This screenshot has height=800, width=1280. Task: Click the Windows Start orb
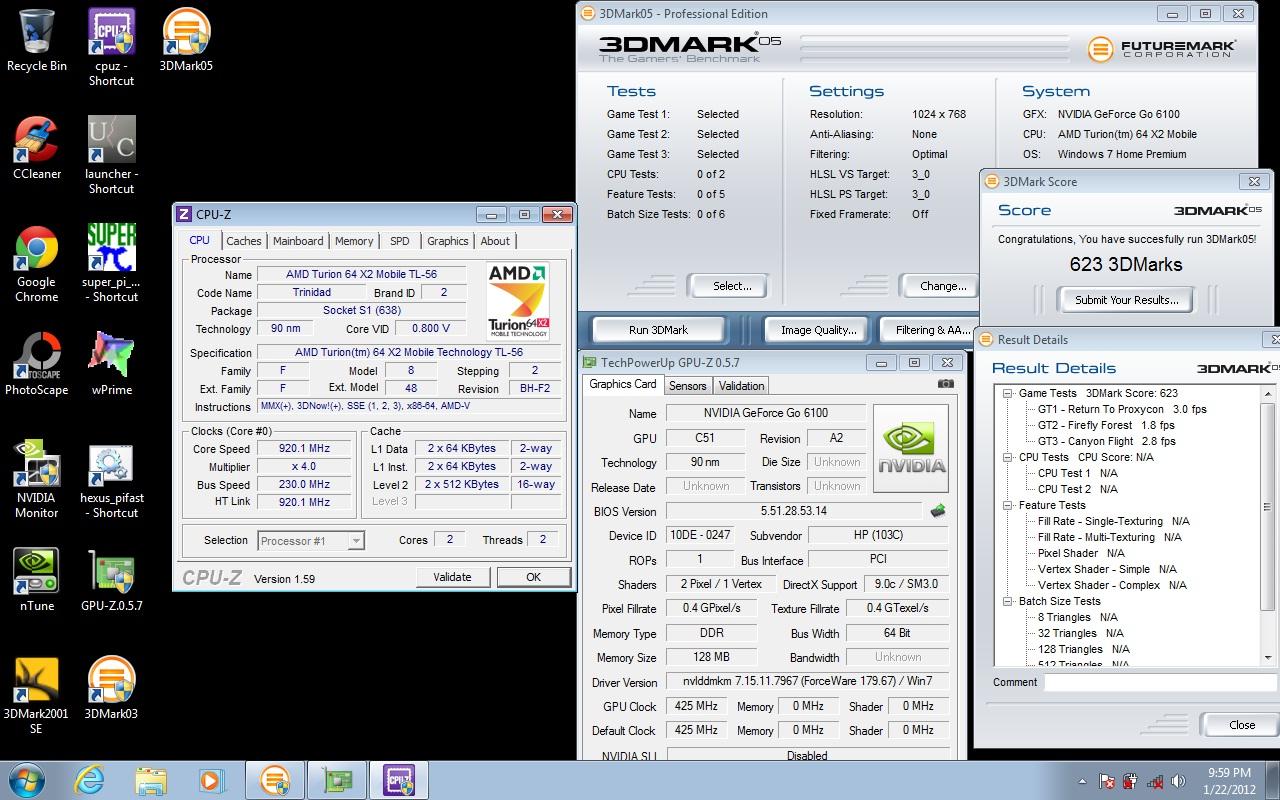coord(26,780)
